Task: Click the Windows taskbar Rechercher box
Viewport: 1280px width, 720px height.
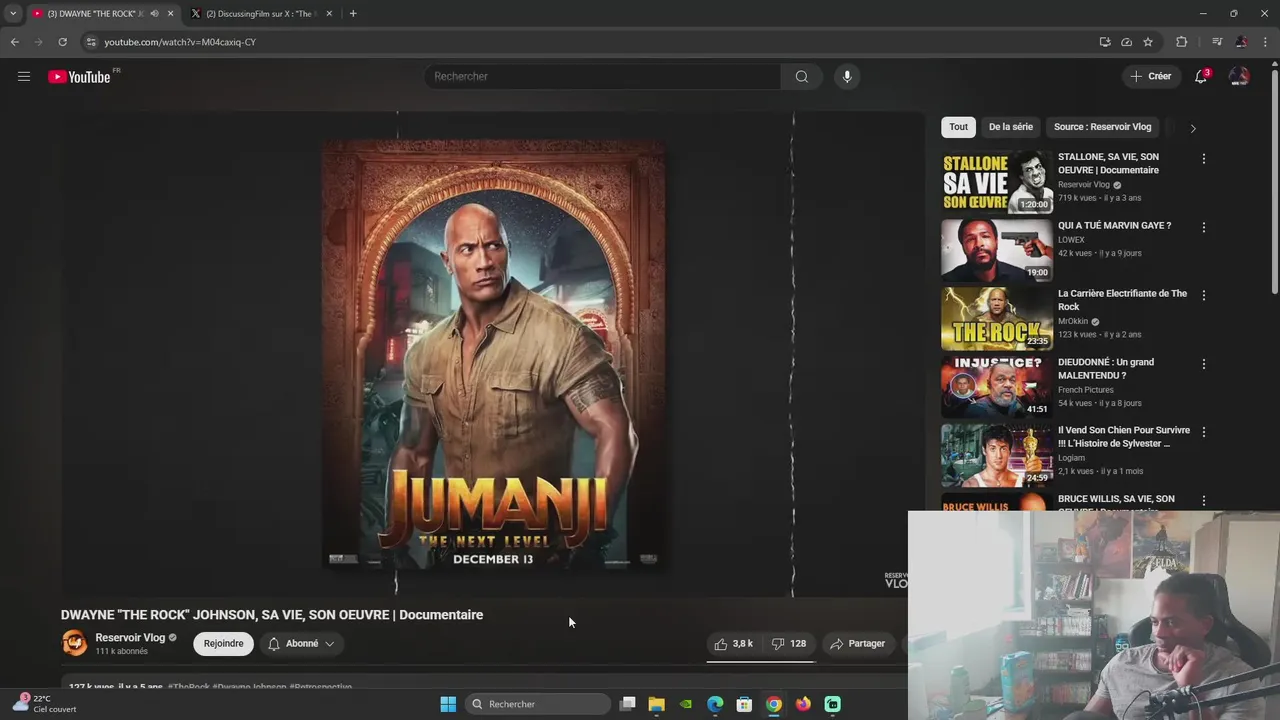Action: click(539, 704)
